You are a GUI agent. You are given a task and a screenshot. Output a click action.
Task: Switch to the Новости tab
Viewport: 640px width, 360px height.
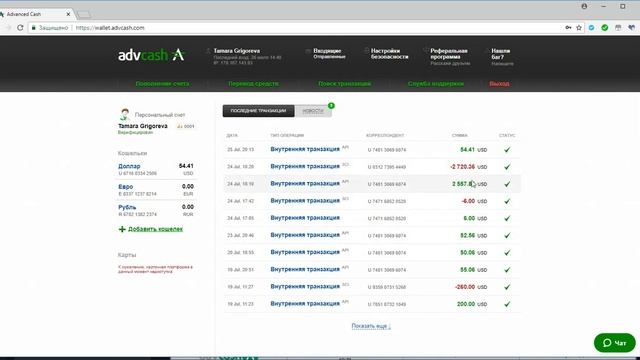point(313,111)
